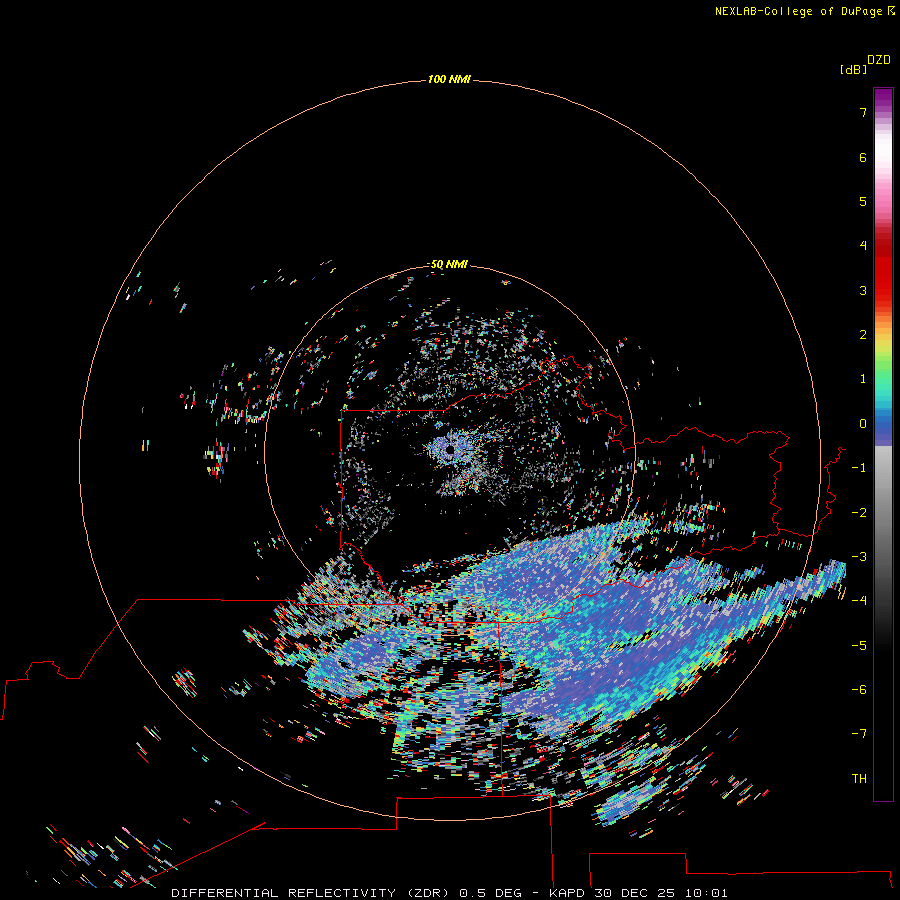This screenshot has height=900, width=900.
Task: Click the 7 value on color scale
Action: 863,112
